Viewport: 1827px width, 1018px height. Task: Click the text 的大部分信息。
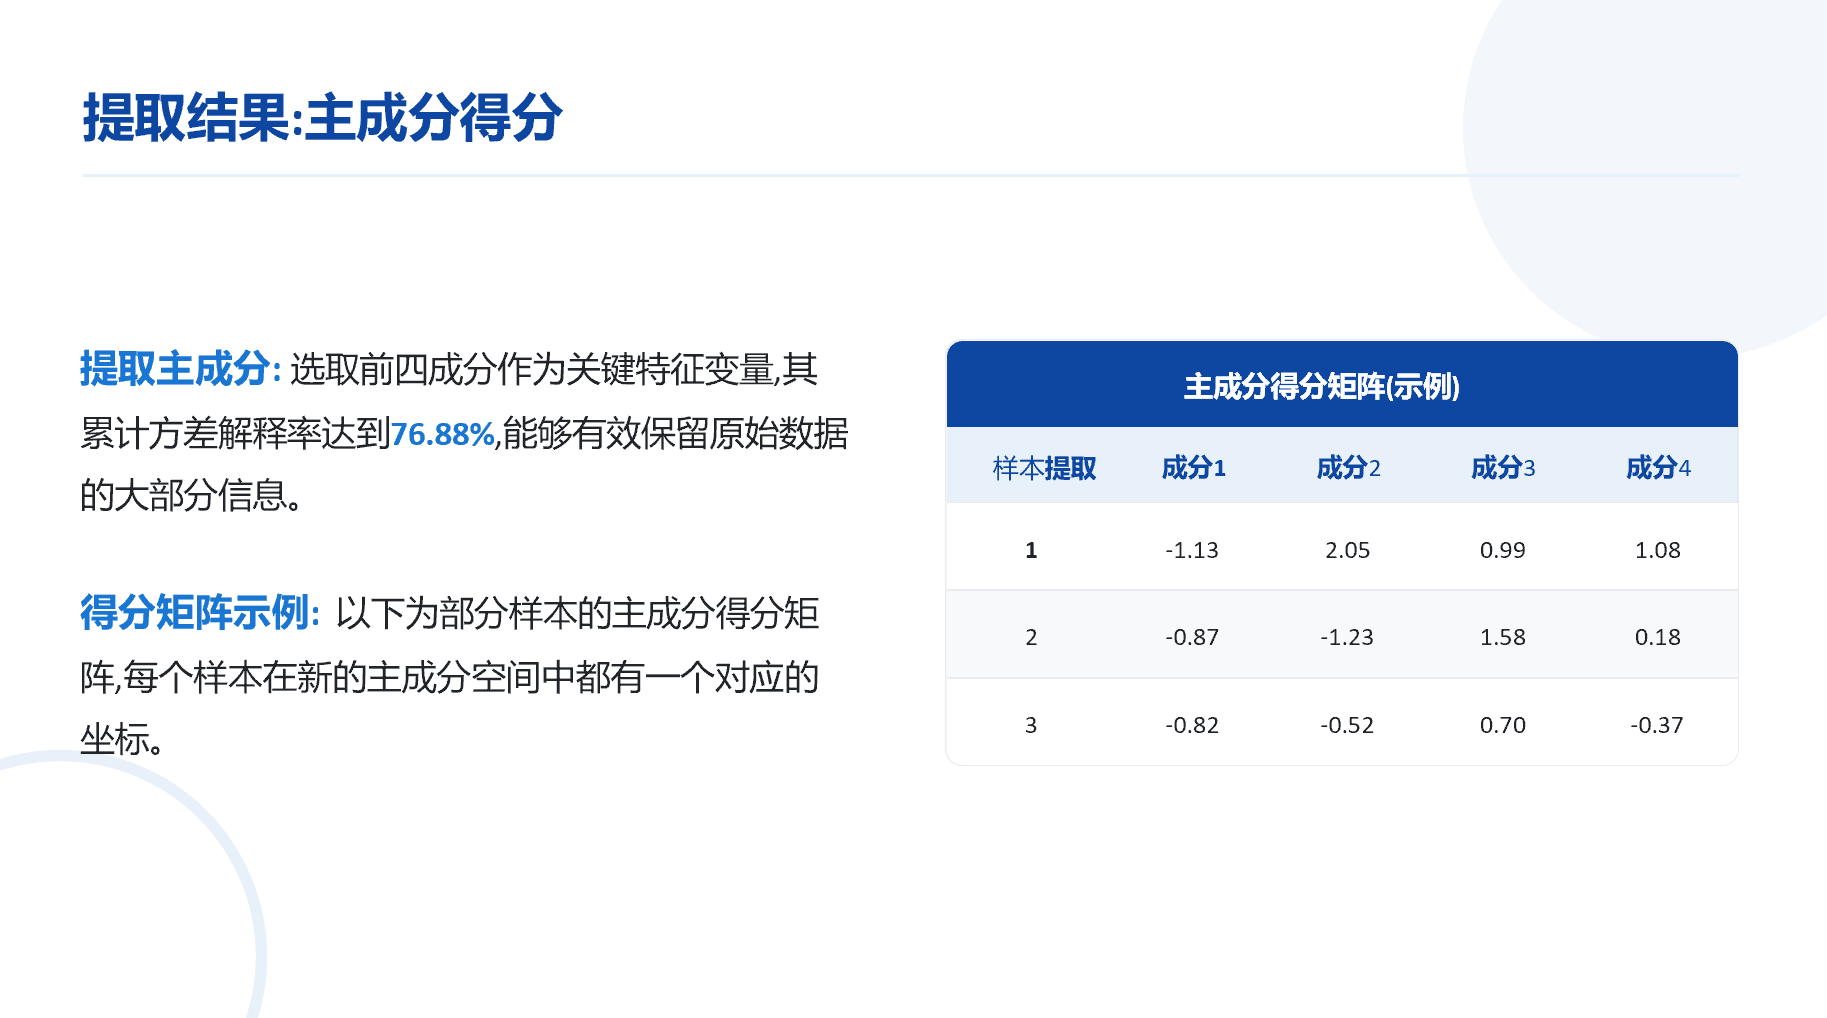192,495
